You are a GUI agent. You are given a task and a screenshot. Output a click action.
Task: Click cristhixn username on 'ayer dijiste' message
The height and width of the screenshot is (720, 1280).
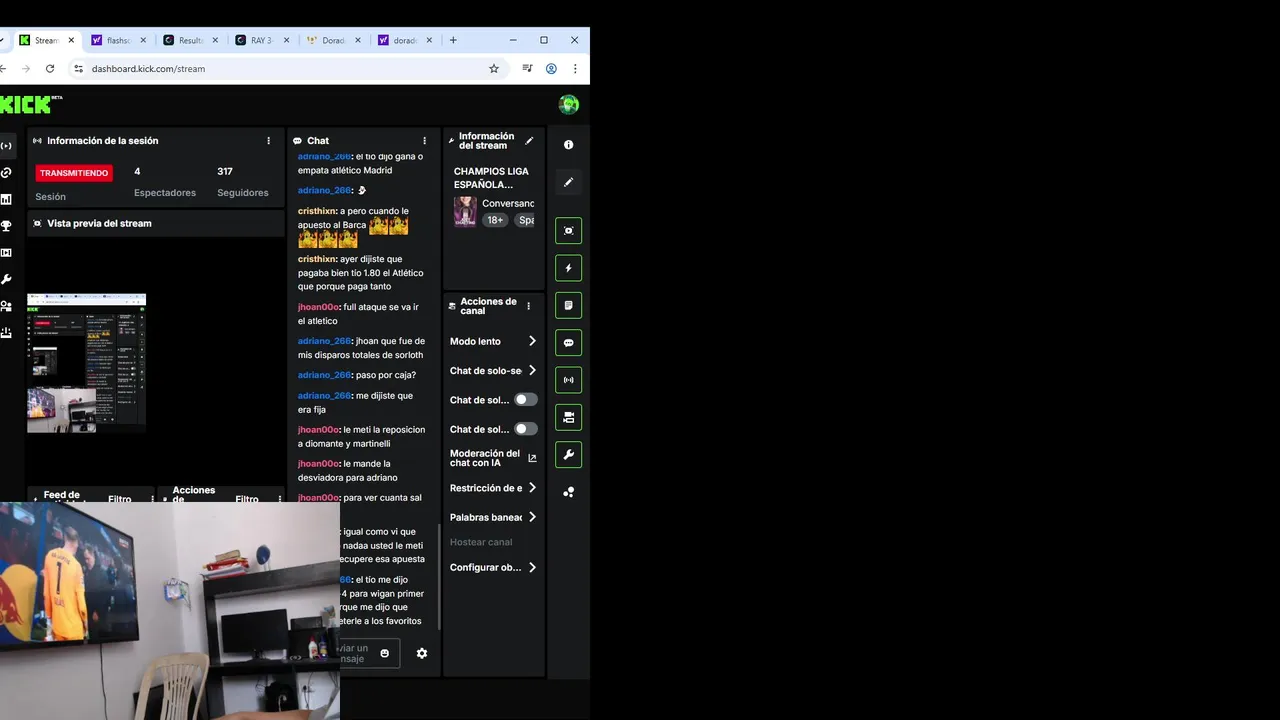click(x=316, y=259)
